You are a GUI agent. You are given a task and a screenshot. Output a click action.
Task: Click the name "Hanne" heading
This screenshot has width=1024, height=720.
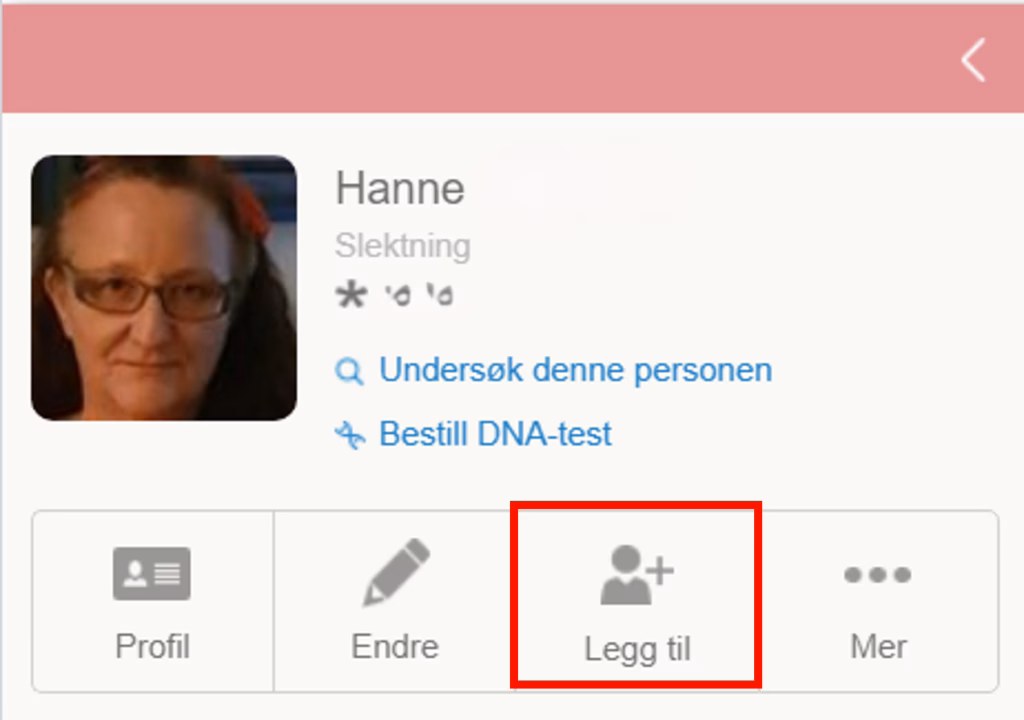[399, 188]
